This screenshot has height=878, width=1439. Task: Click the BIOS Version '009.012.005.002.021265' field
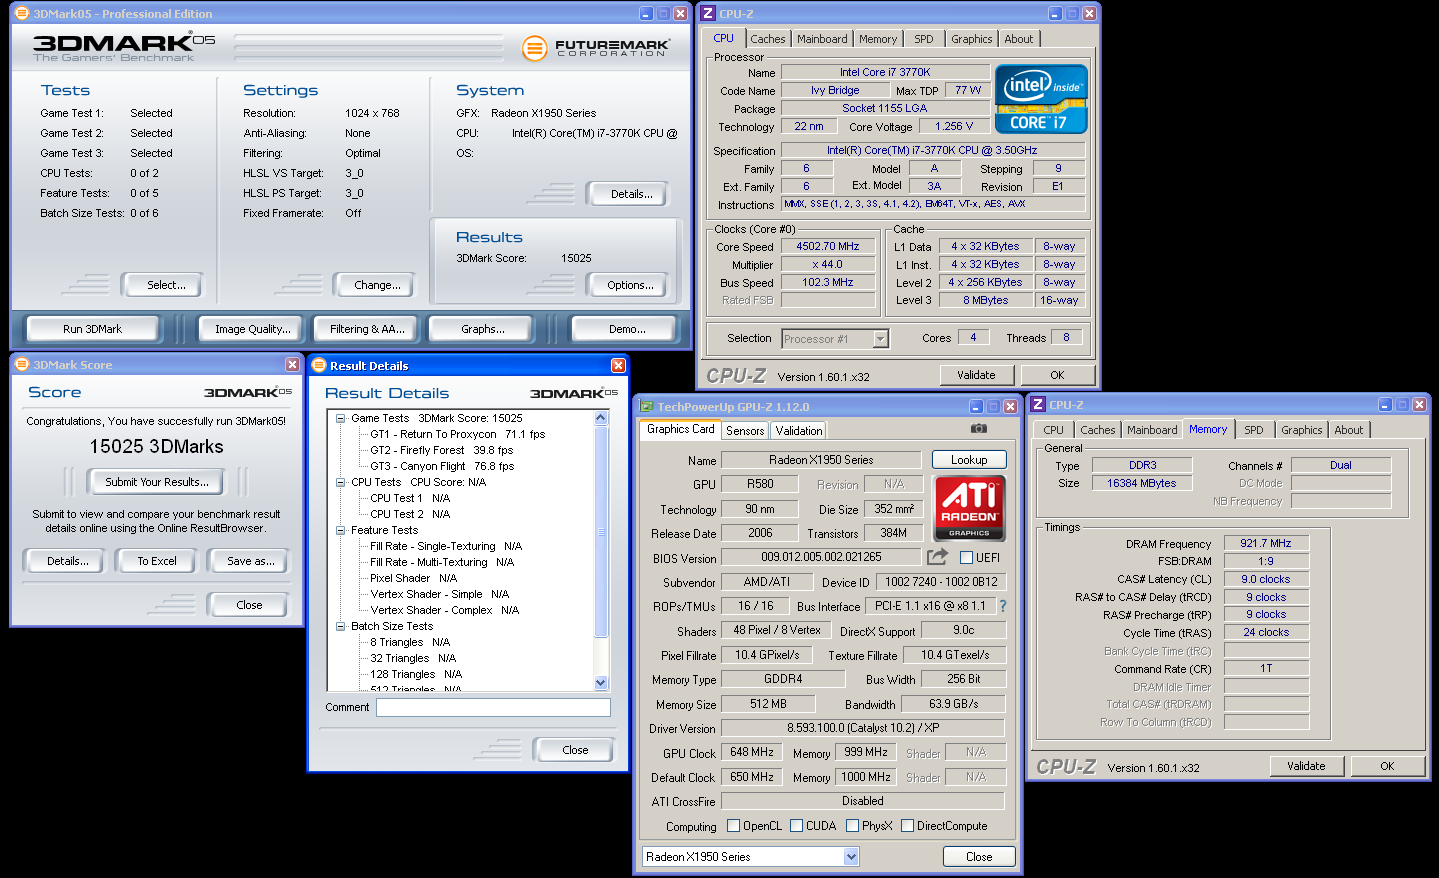(821, 557)
